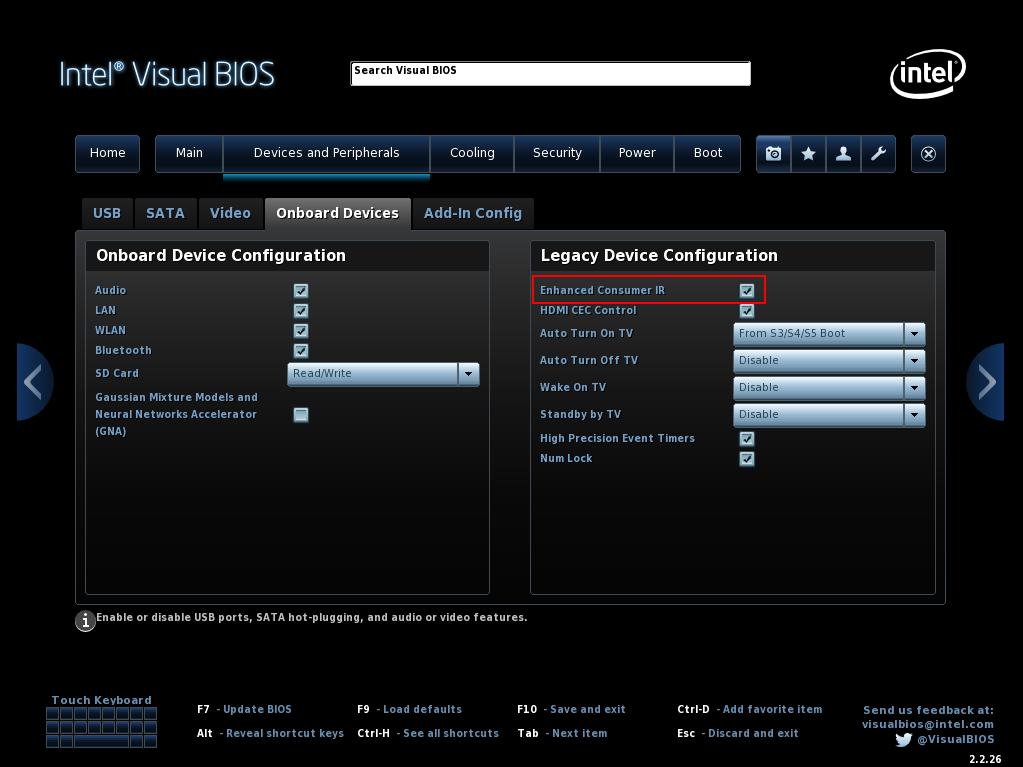The image size is (1023, 767).
Task: Enable the GNA accelerator checkbox
Action: 301,415
